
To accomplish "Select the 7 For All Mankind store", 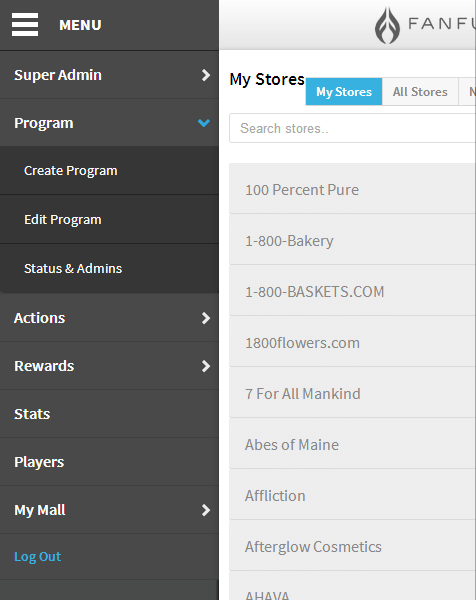I will (x=352, y=393).
